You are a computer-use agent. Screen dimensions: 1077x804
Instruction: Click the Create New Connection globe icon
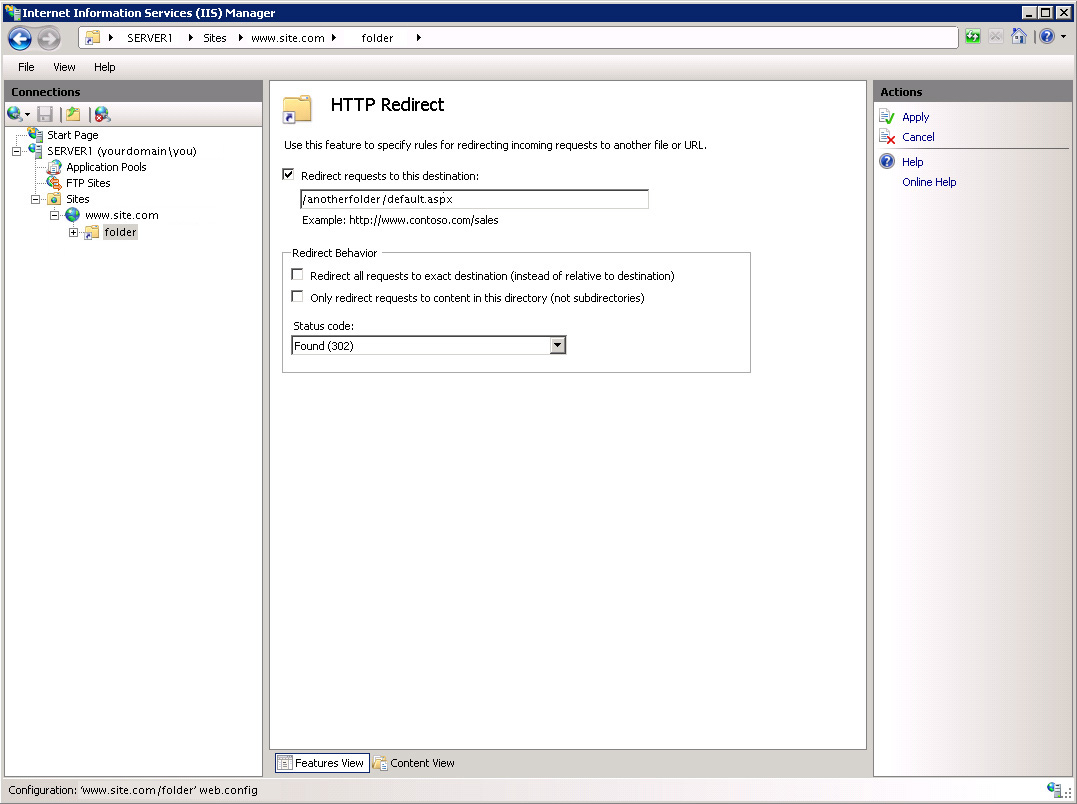[x=14, y=114]
